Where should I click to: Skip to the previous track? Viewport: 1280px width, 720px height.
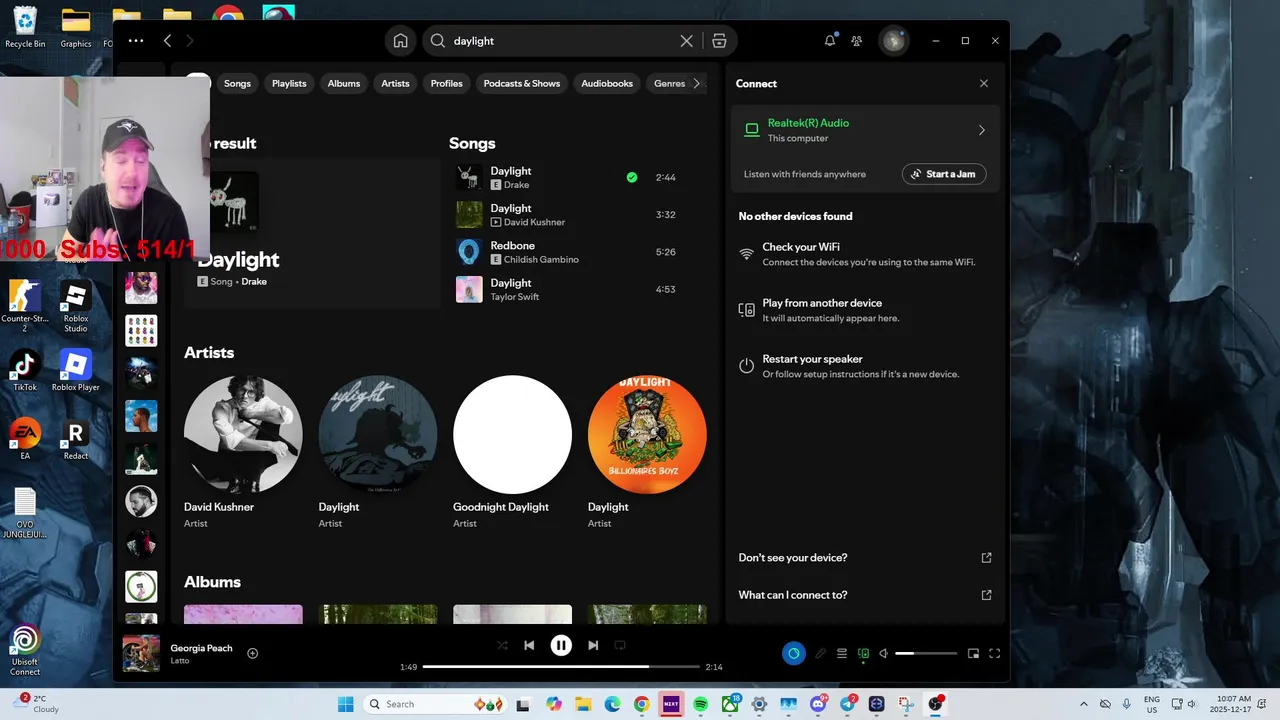tap(529, 646)
